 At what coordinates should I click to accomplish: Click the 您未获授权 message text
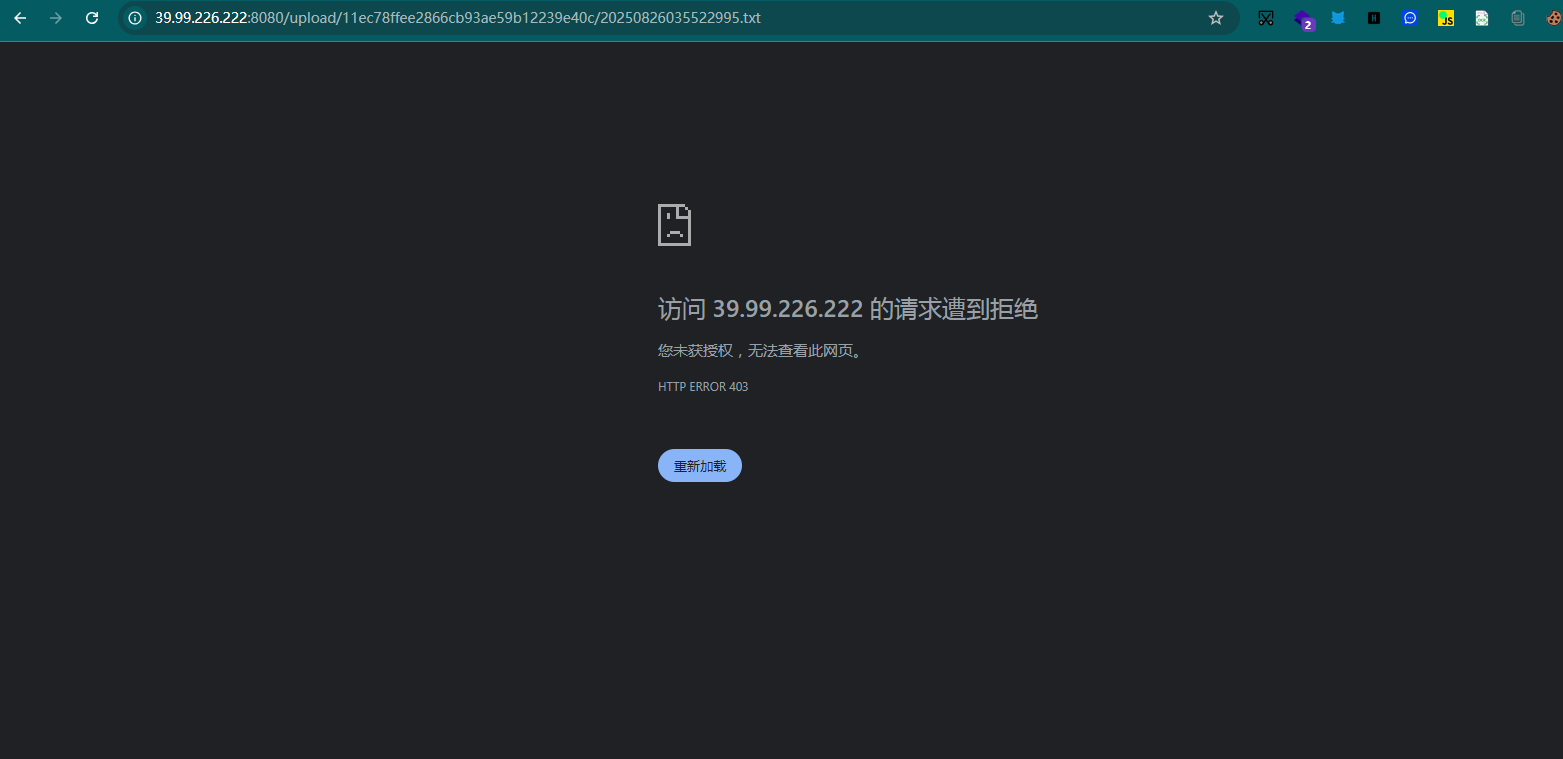[759, 351]
